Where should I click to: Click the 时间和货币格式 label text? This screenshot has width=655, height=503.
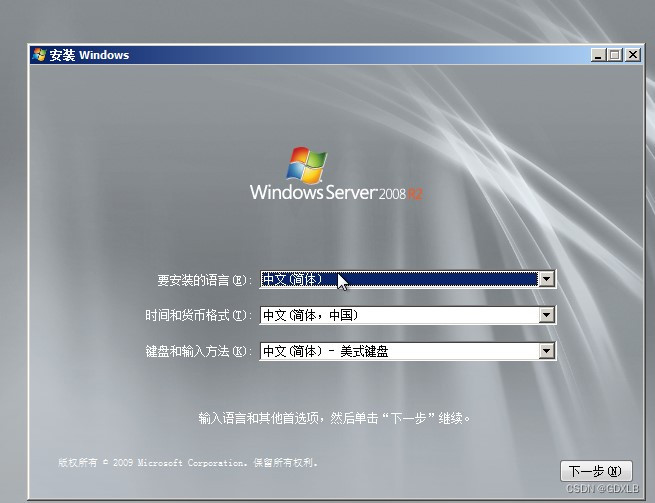198,315
